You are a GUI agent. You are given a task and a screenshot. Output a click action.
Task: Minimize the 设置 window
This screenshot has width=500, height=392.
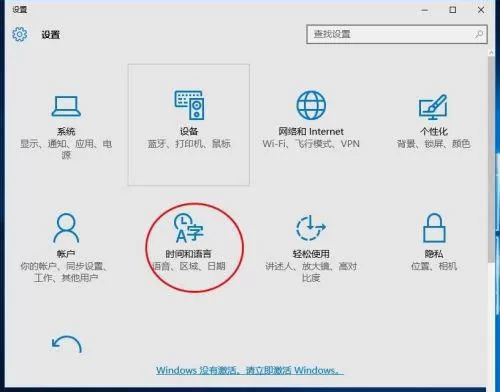pyautogui.click(x=425, y=10)
